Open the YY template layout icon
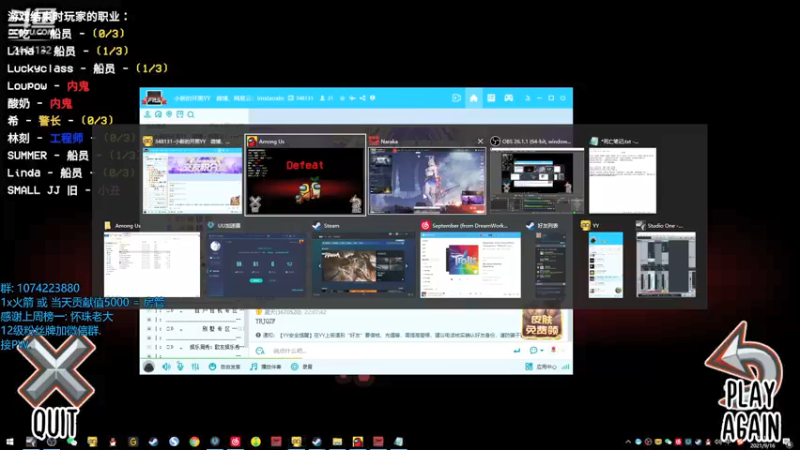 [491, 98]
